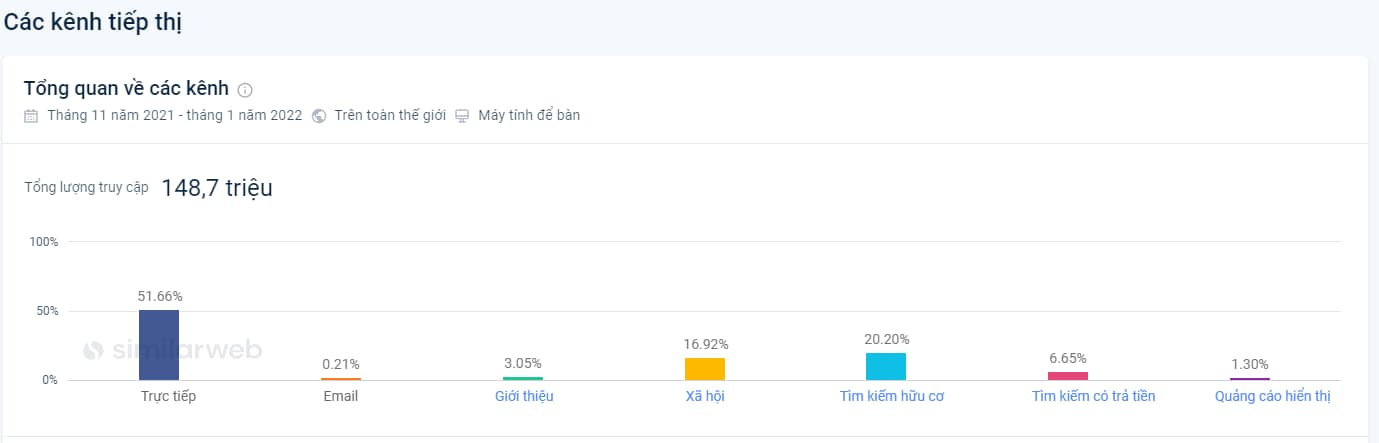Click the 51.66% value above Trực tiếp bar

[160, 296]
